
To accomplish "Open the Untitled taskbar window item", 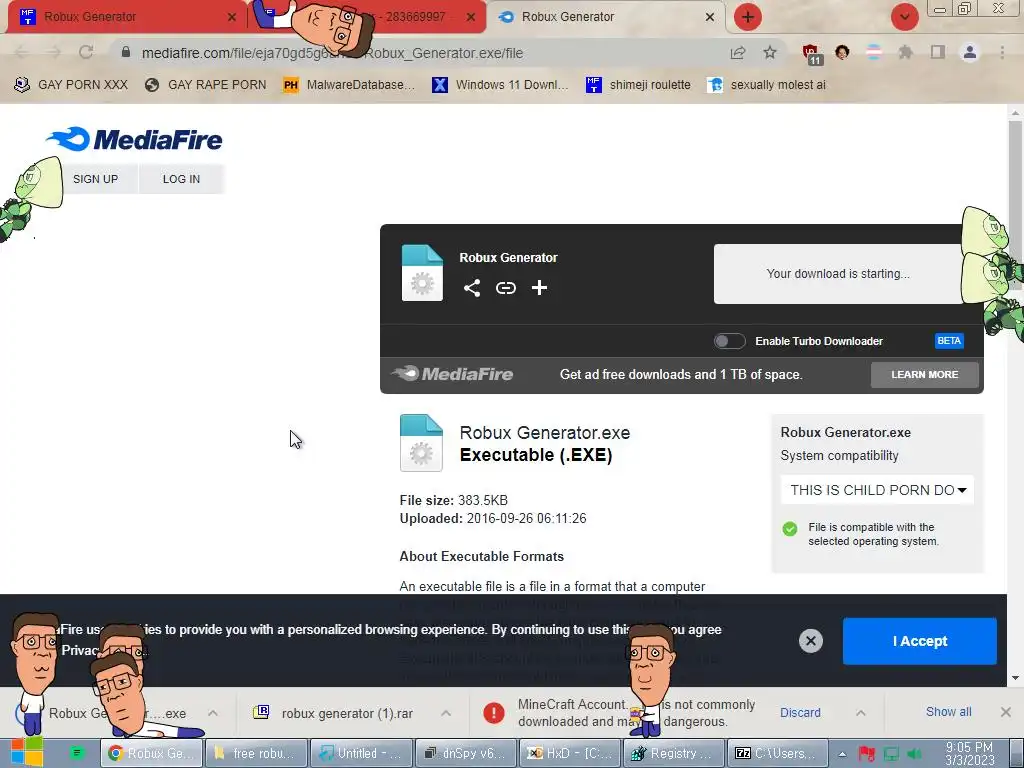I will coord(360,753).
